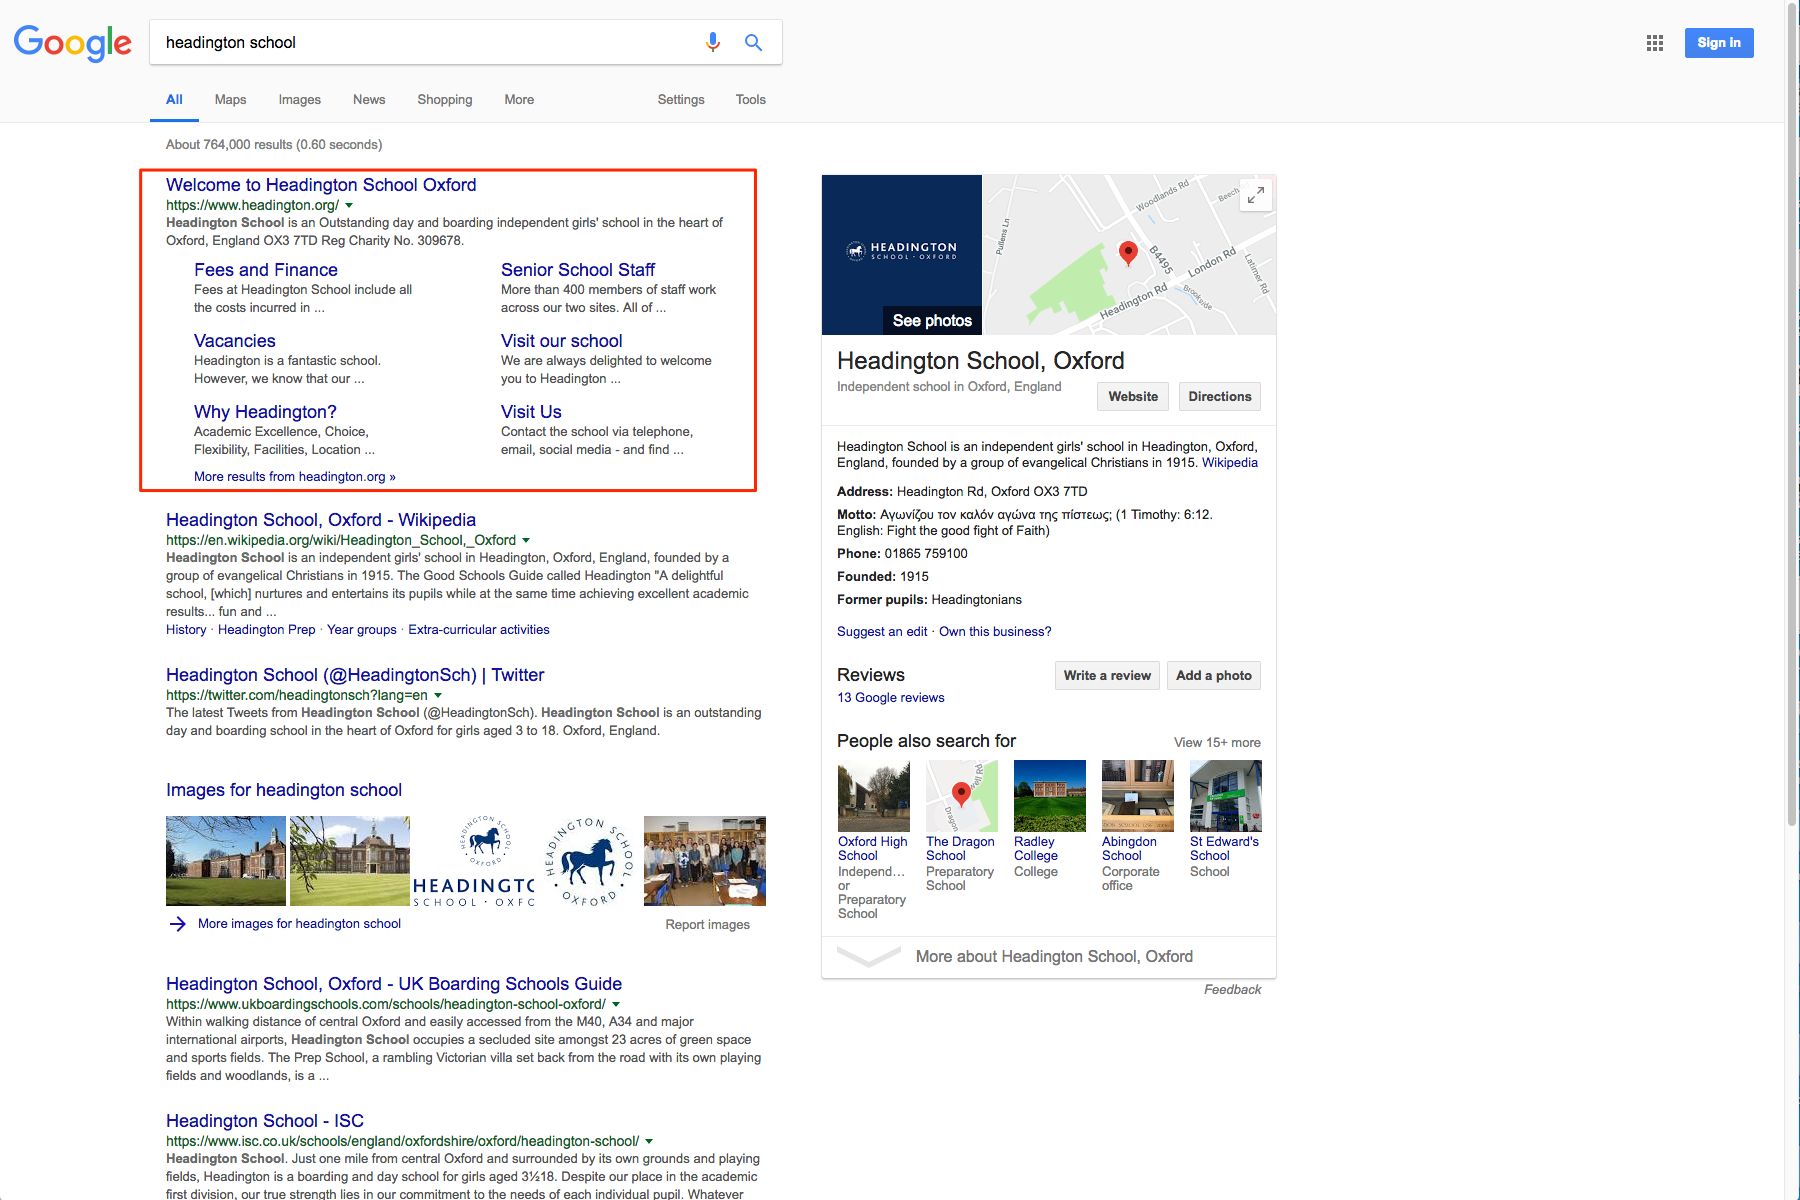
Task: Open the Headington Prep sublink
Action: click(x=267, y=630)
